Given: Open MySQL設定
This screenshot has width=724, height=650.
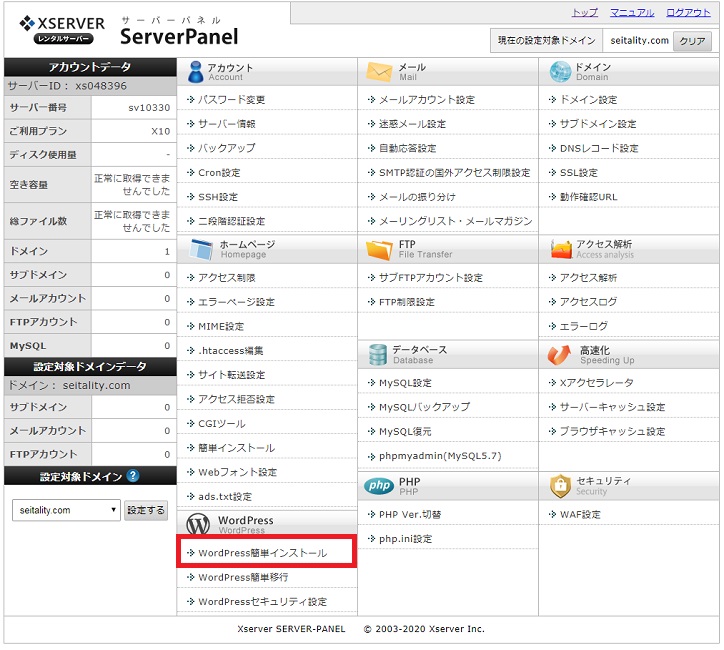Looking at the screenshot, I should pos(405,383).
